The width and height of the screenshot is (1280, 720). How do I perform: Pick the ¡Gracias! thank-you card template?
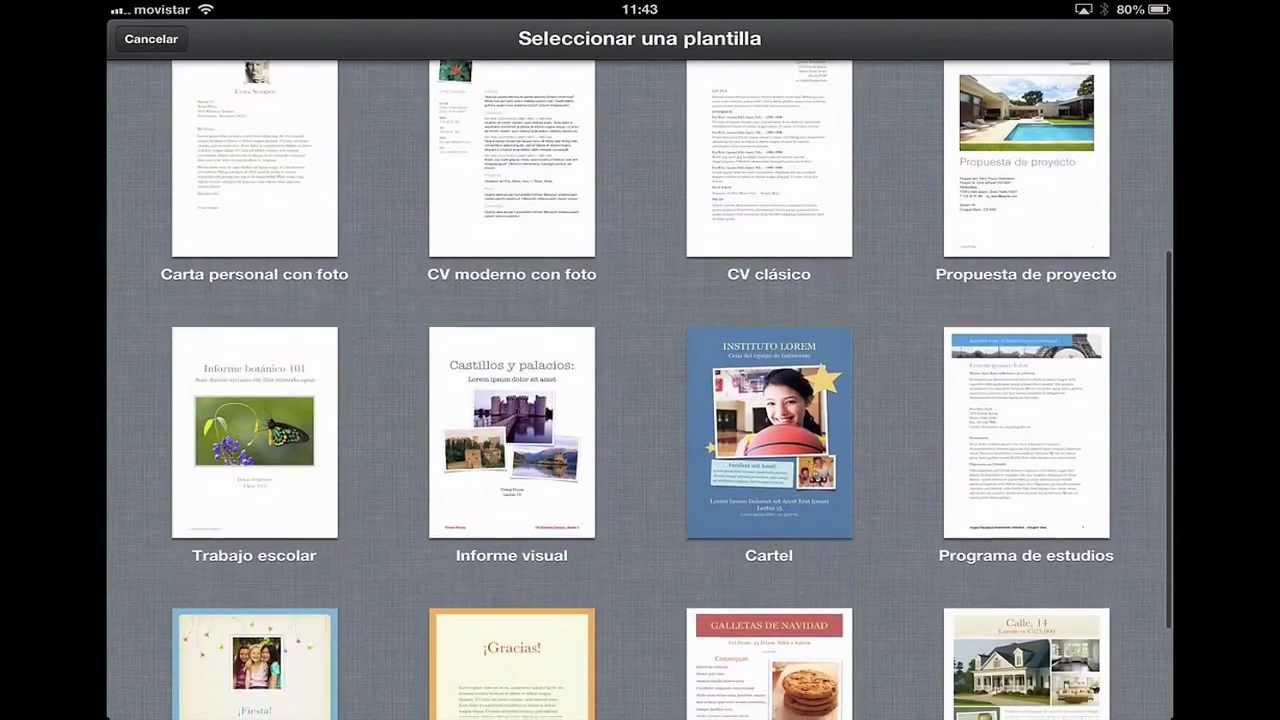[512, 664]
